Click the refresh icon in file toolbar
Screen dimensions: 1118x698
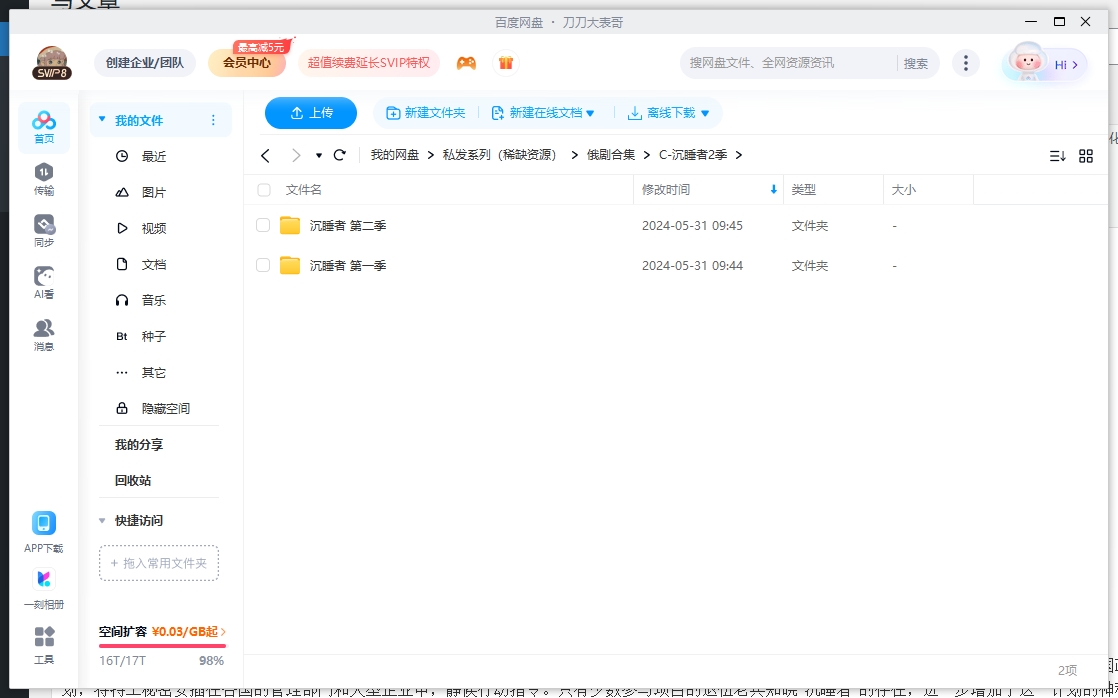tap(339, 155)
